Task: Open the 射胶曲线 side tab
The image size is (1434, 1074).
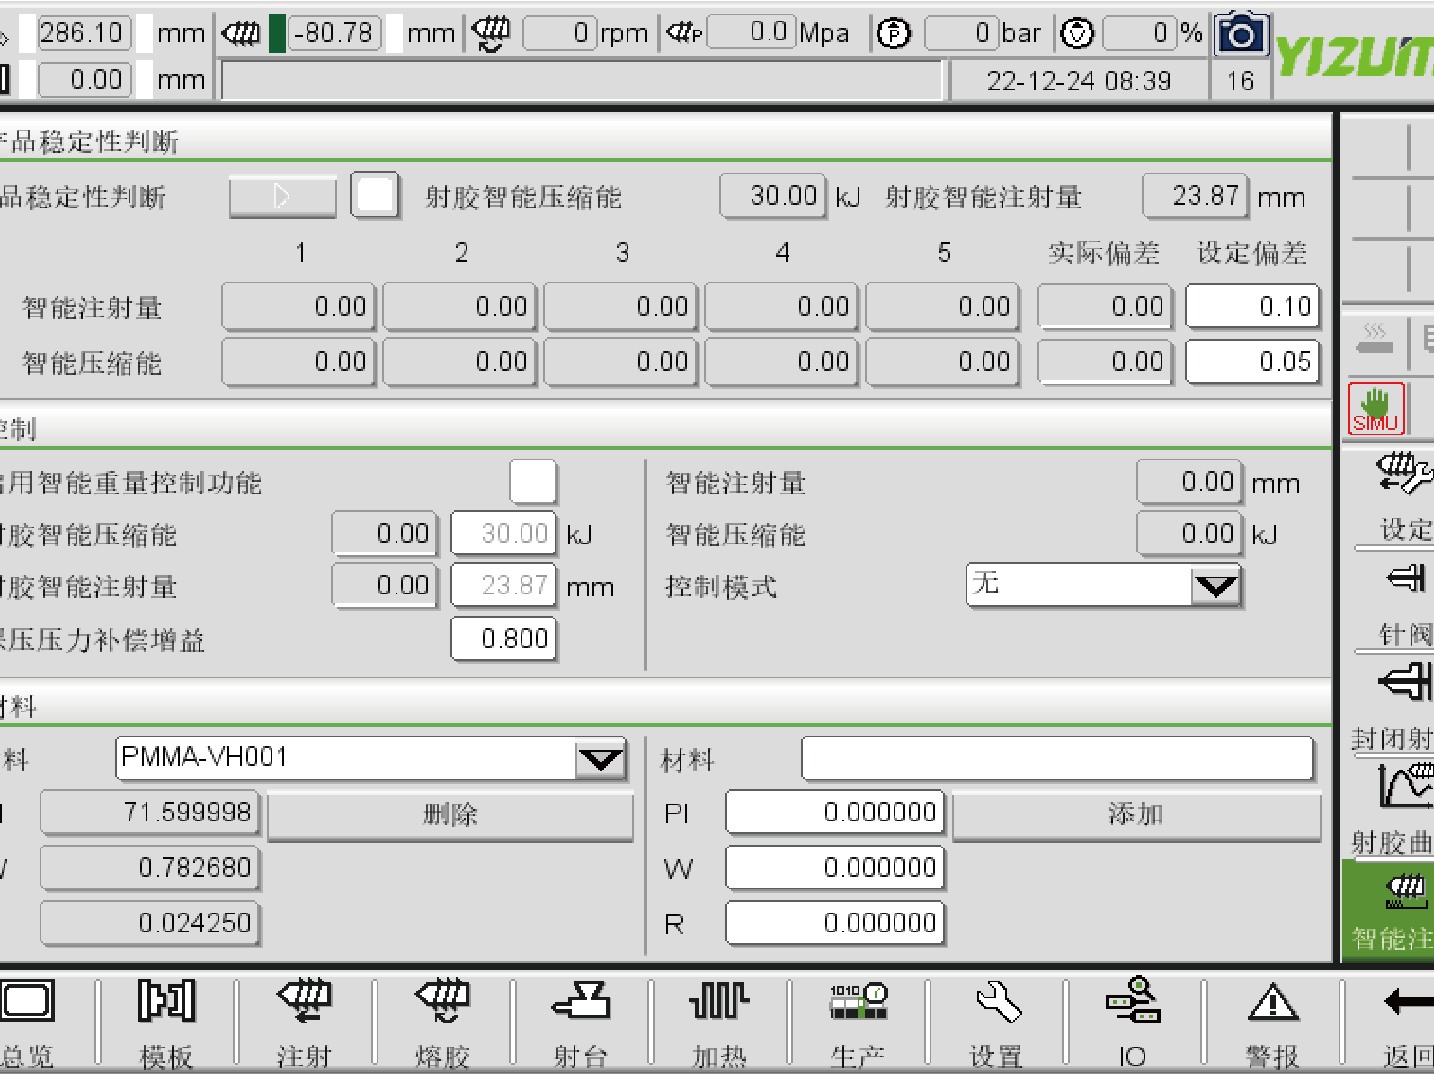Action: pos(1392,805)
